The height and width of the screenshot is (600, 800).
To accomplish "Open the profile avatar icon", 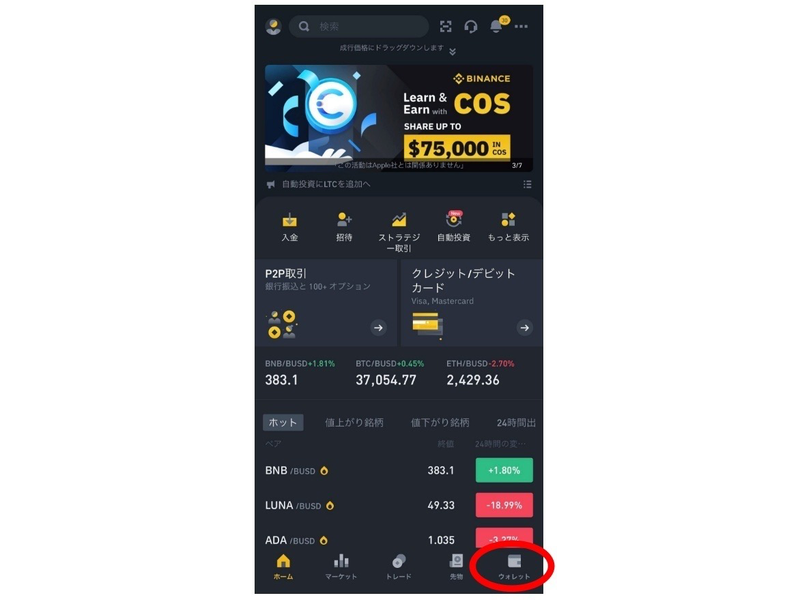I will pos(273,27).
